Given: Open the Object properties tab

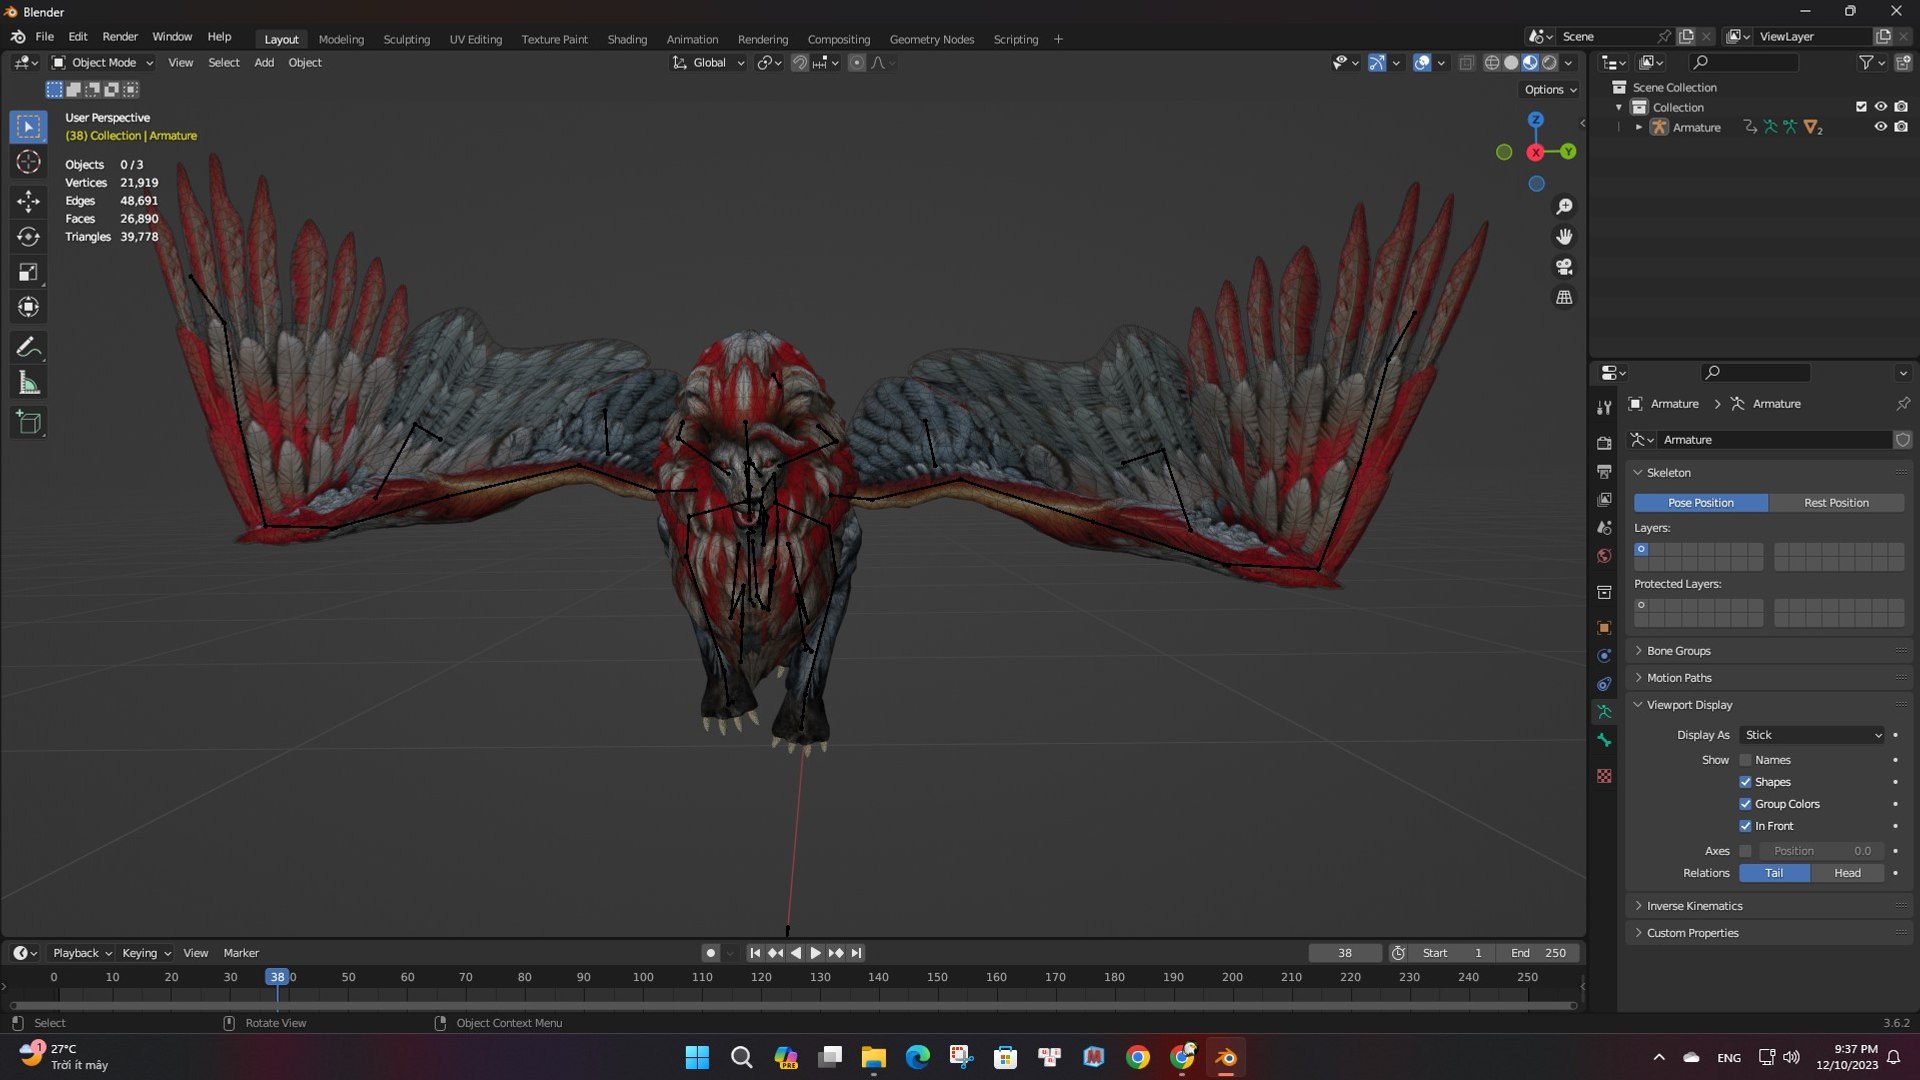Looking at the screenshot, I should [x=1604, y=628].
